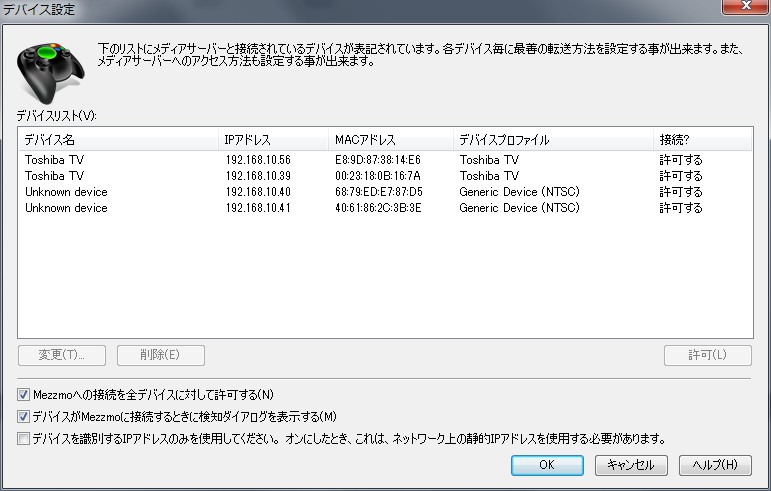Click the 許可(L) button
The width and height of the screenshot is (771, 491).
[708, 355]
